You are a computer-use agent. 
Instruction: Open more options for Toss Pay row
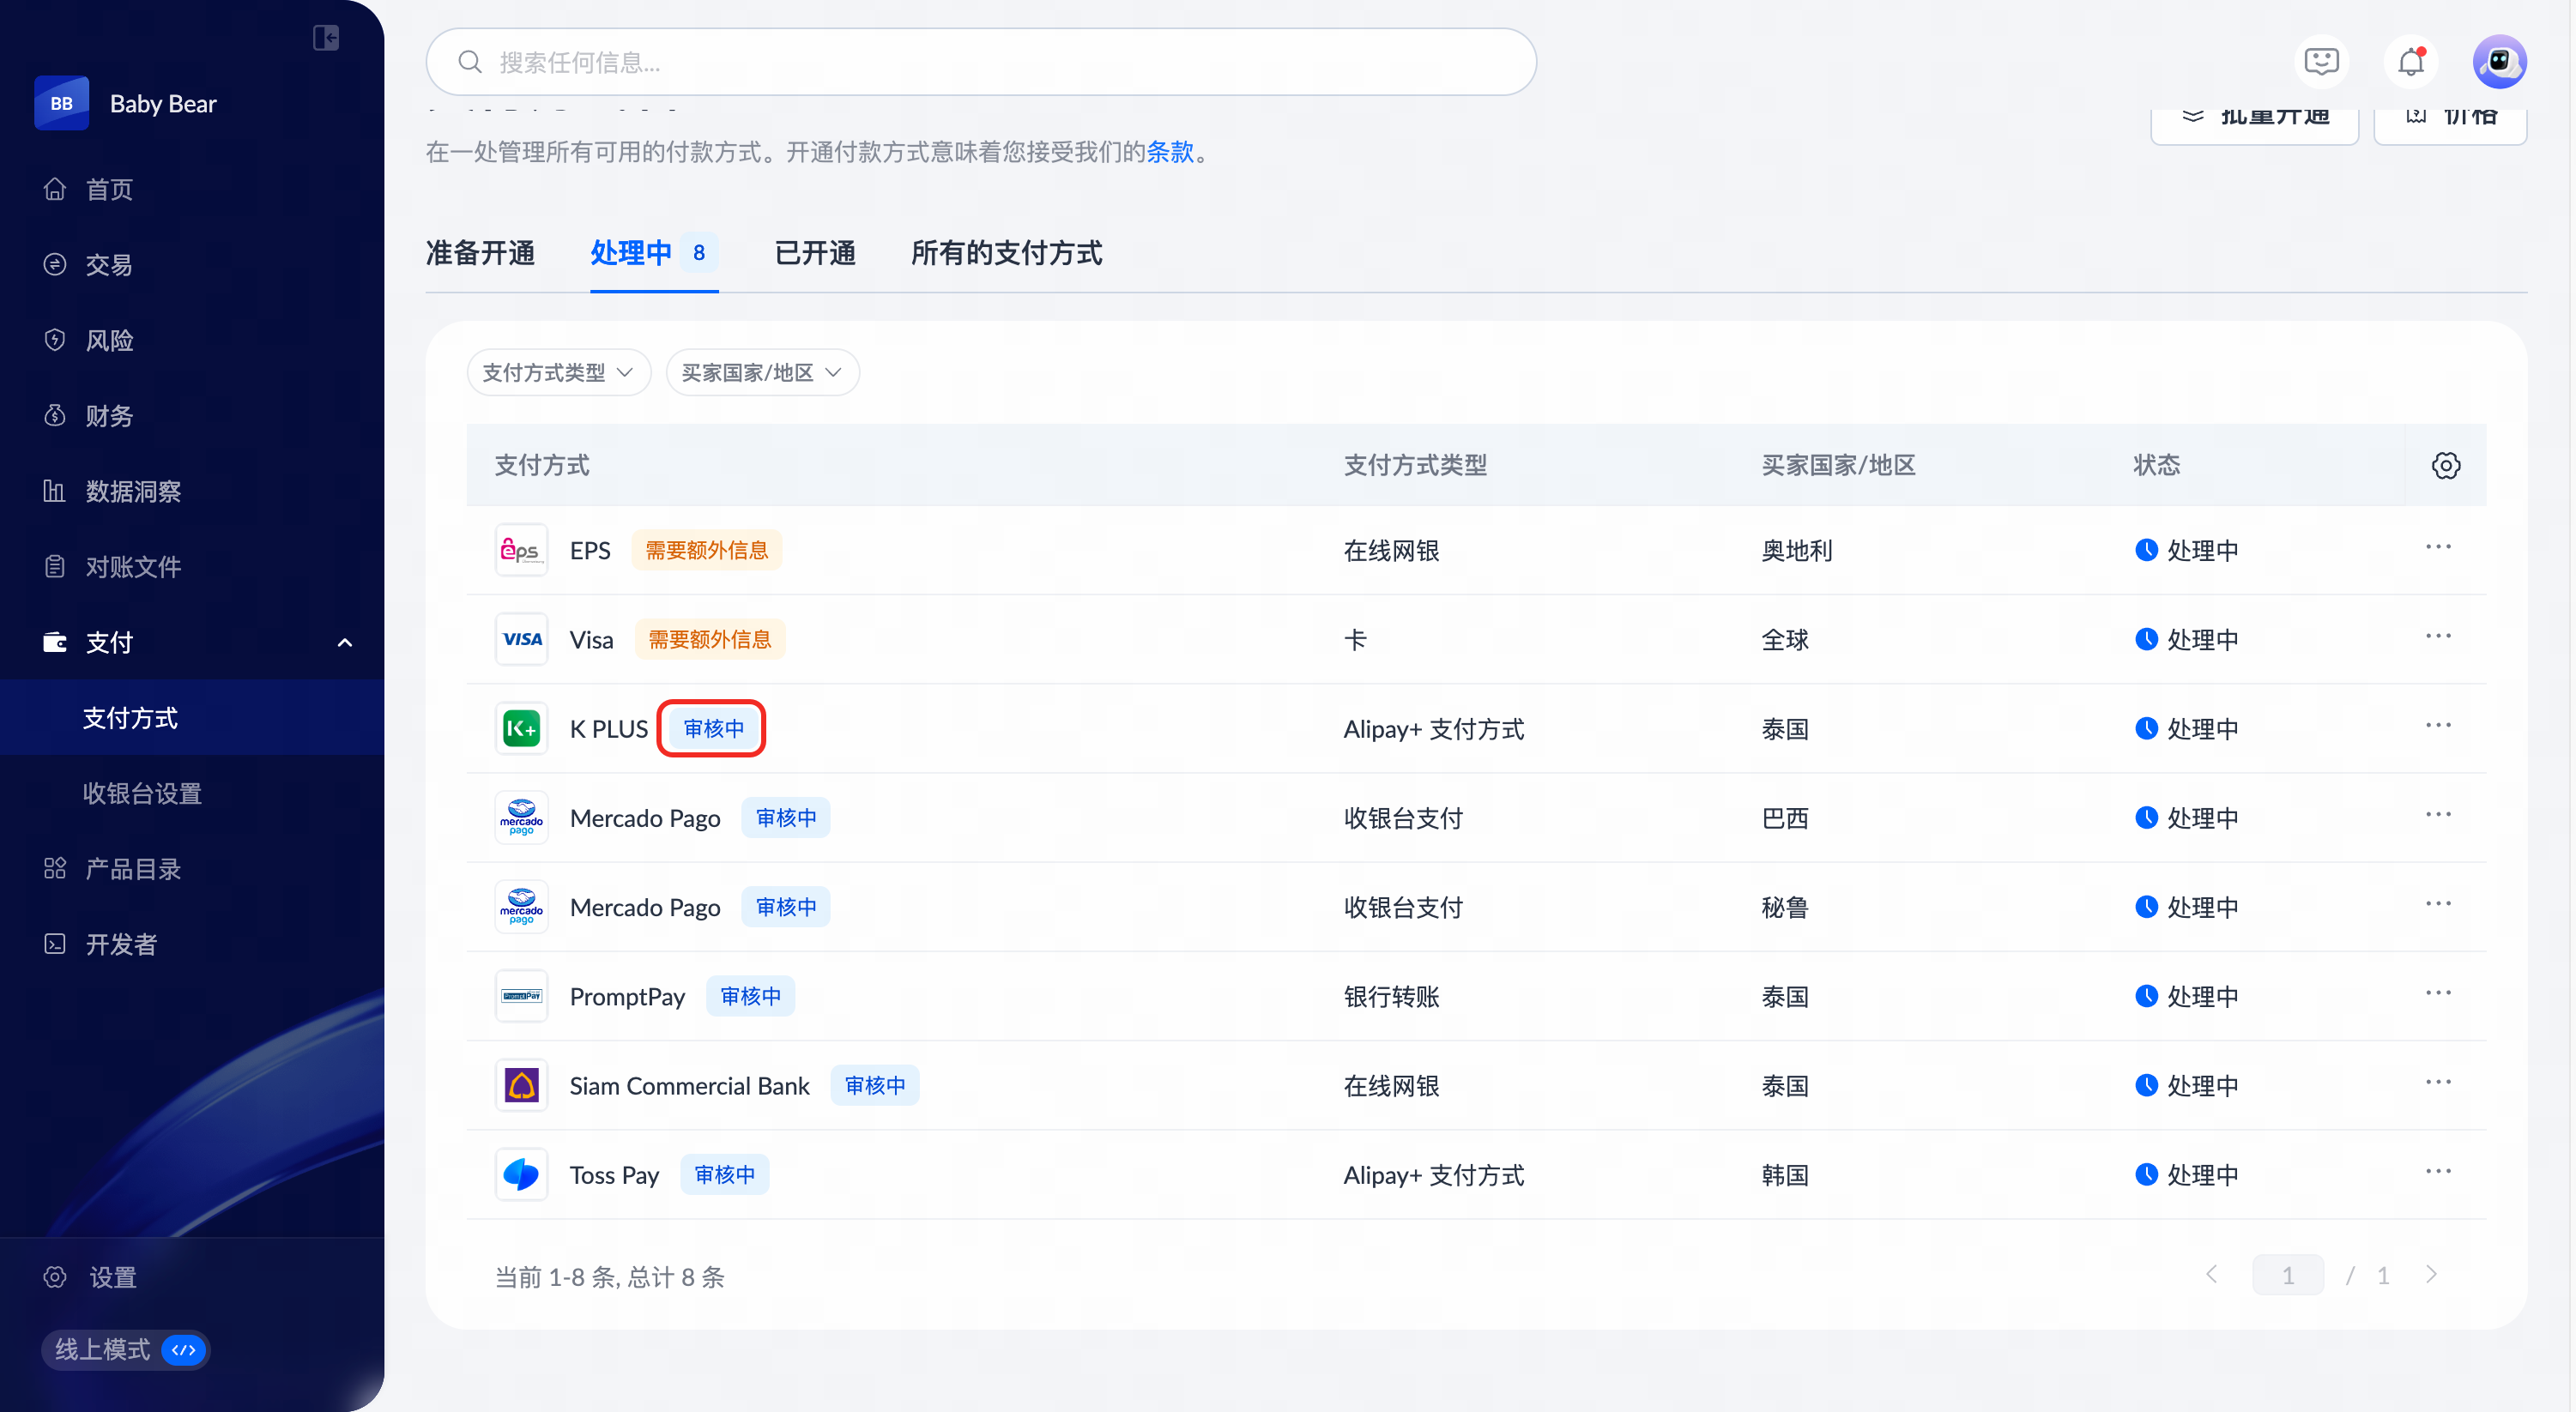(x=2438, y=1172)
